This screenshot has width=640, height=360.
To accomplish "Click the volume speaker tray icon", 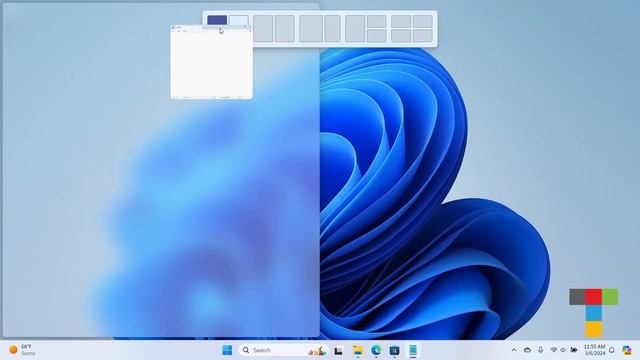I will pos(563,350).
